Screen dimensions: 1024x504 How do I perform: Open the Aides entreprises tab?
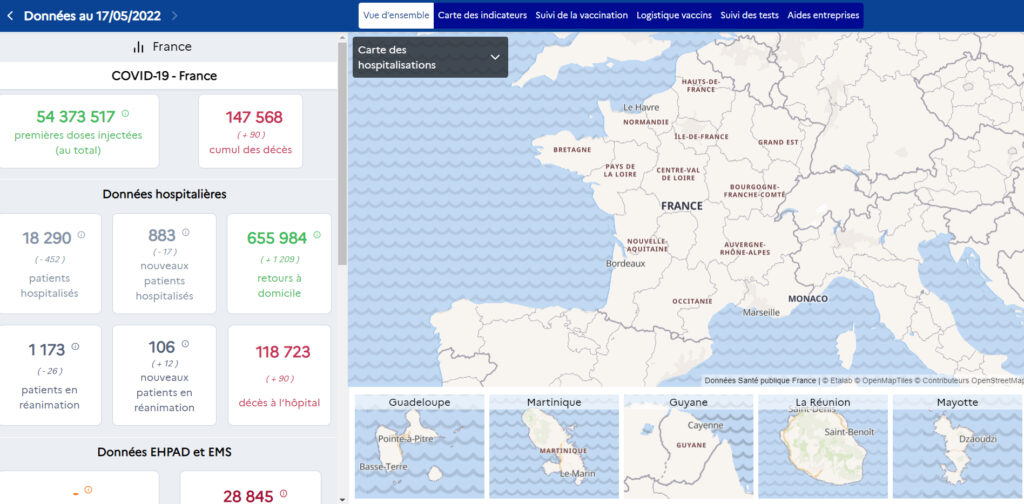point(823,16)
